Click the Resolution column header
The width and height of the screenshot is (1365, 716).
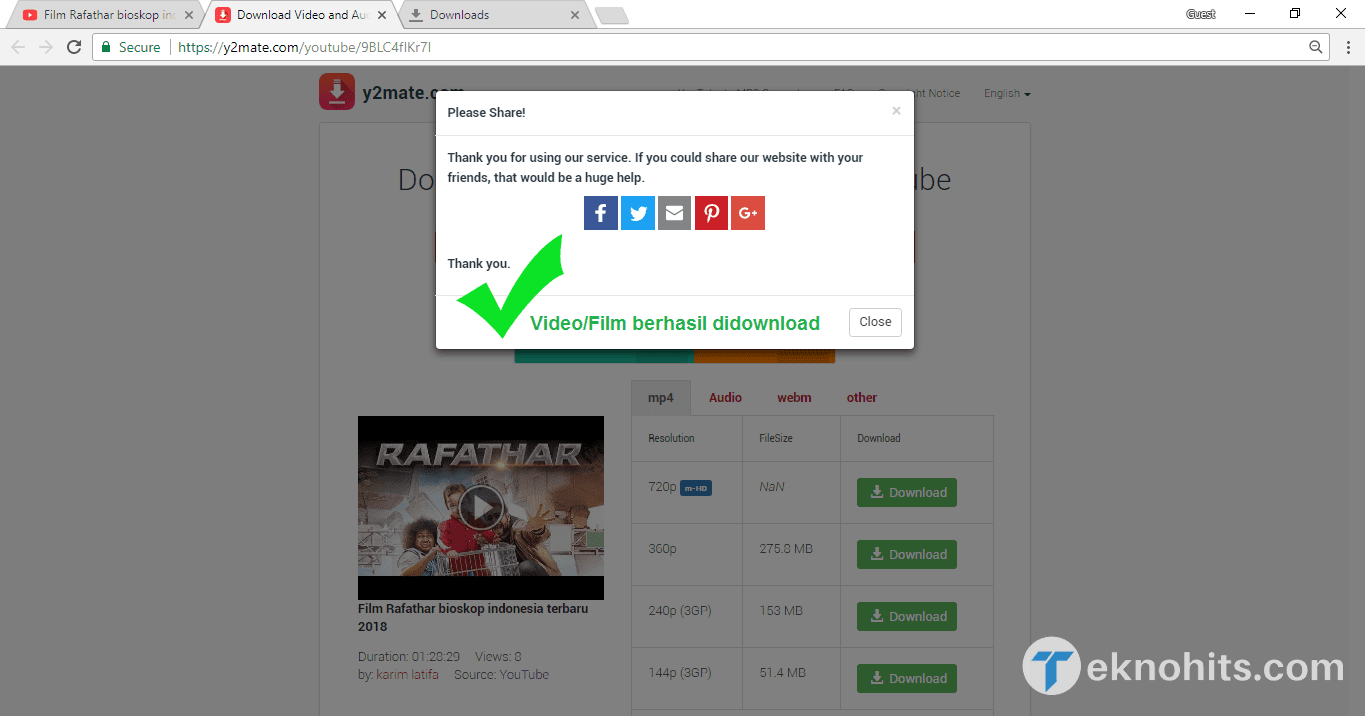point(672,438)
